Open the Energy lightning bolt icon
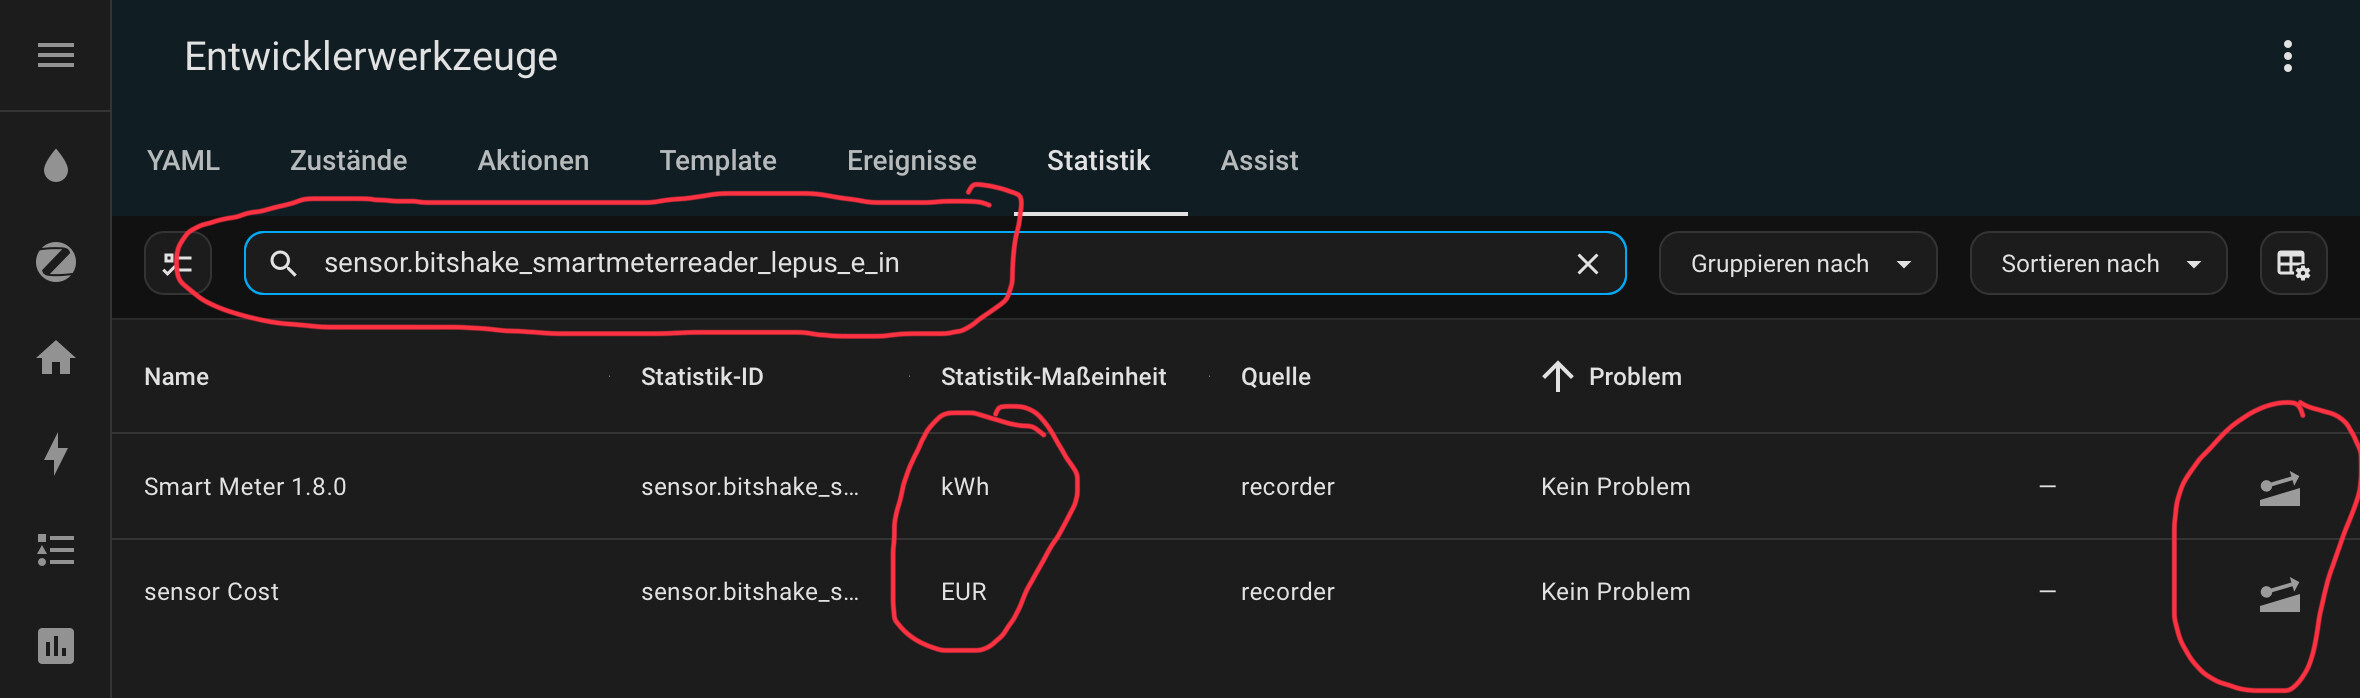The width and height of the screenshot is (2360, 698). 56,454
